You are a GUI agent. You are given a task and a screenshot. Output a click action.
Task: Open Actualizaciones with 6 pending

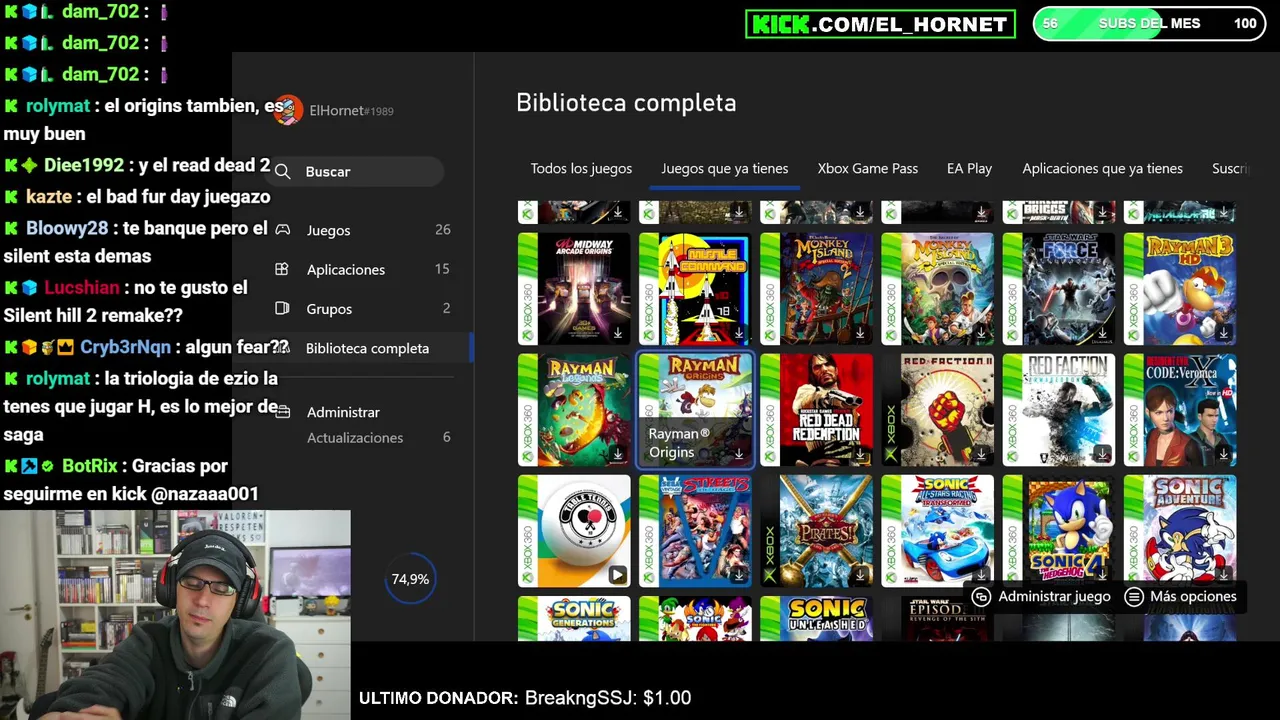pos(378,437)
